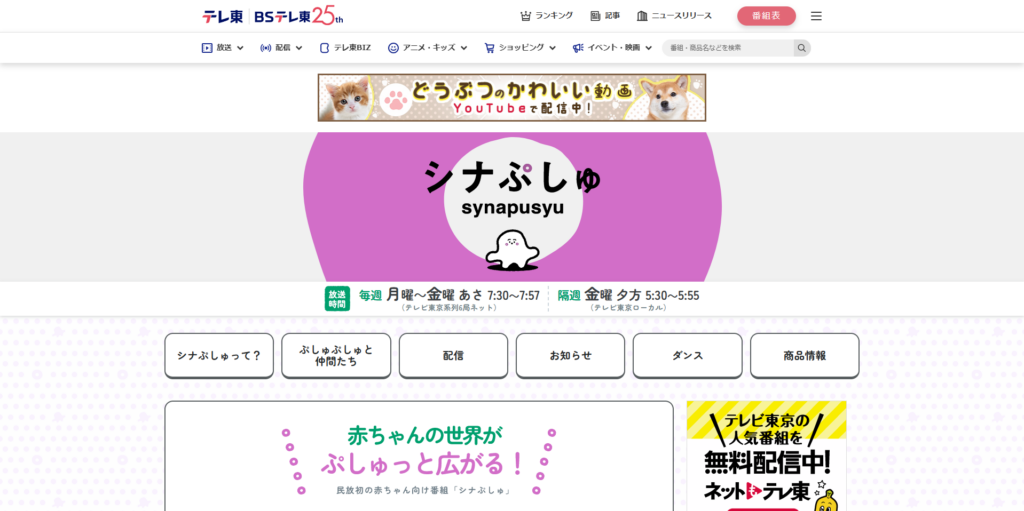Expand the 放送 dropdown menu
The width and height of the screenshot is (1024, 511).
(223, 48)
